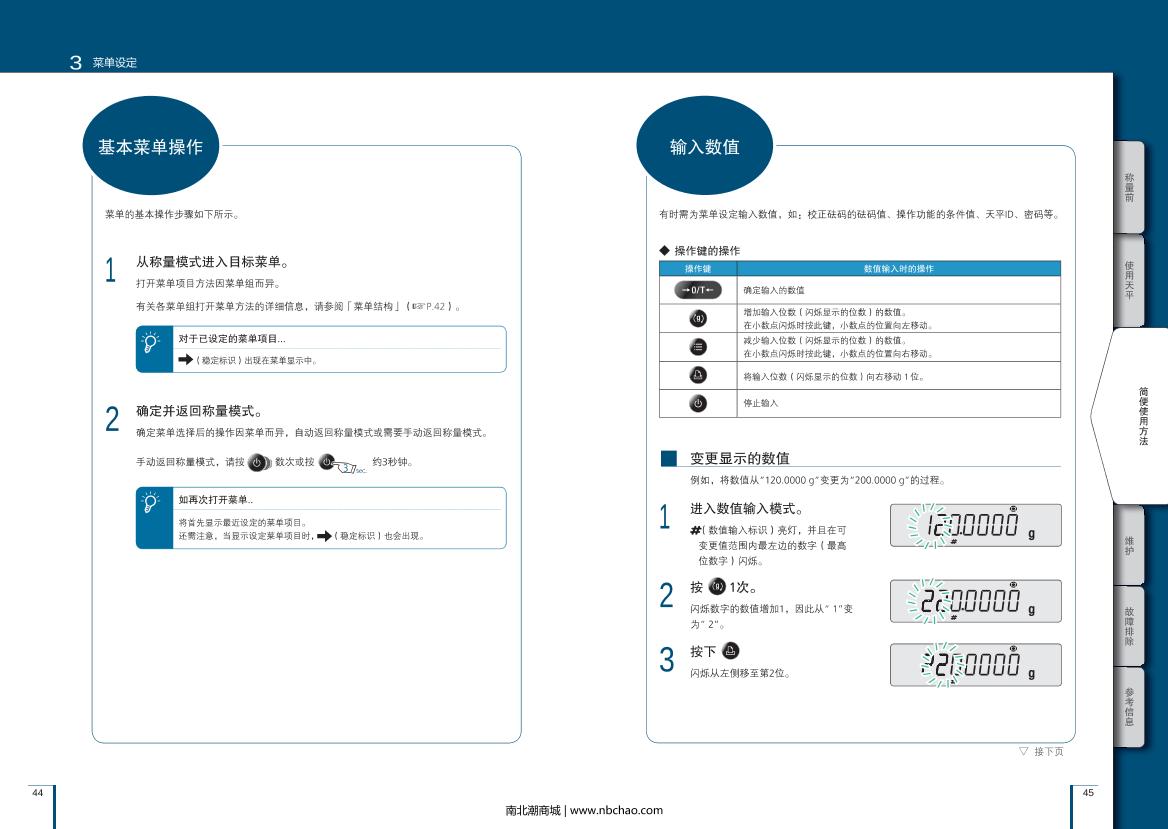Open the 使用天平 side tab

click(x=1129, y=280)
